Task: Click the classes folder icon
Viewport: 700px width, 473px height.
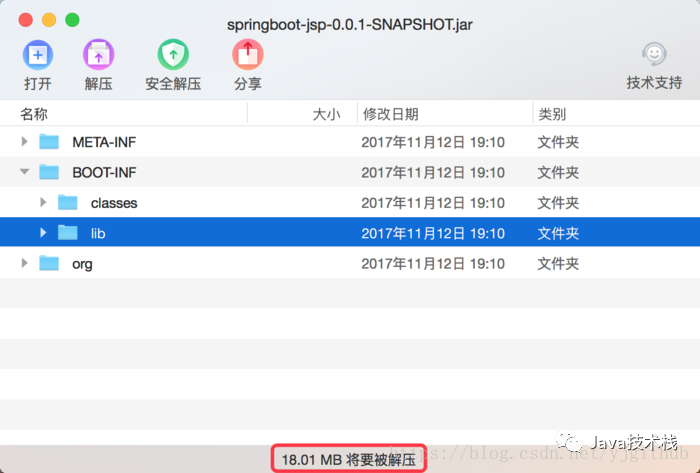Action: pos(68,203)
